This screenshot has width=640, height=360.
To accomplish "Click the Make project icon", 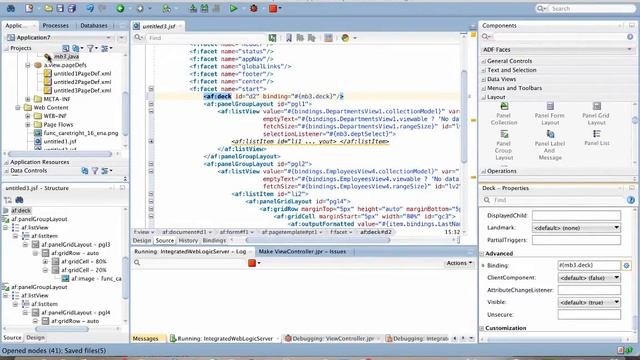I will coord(193,8).
